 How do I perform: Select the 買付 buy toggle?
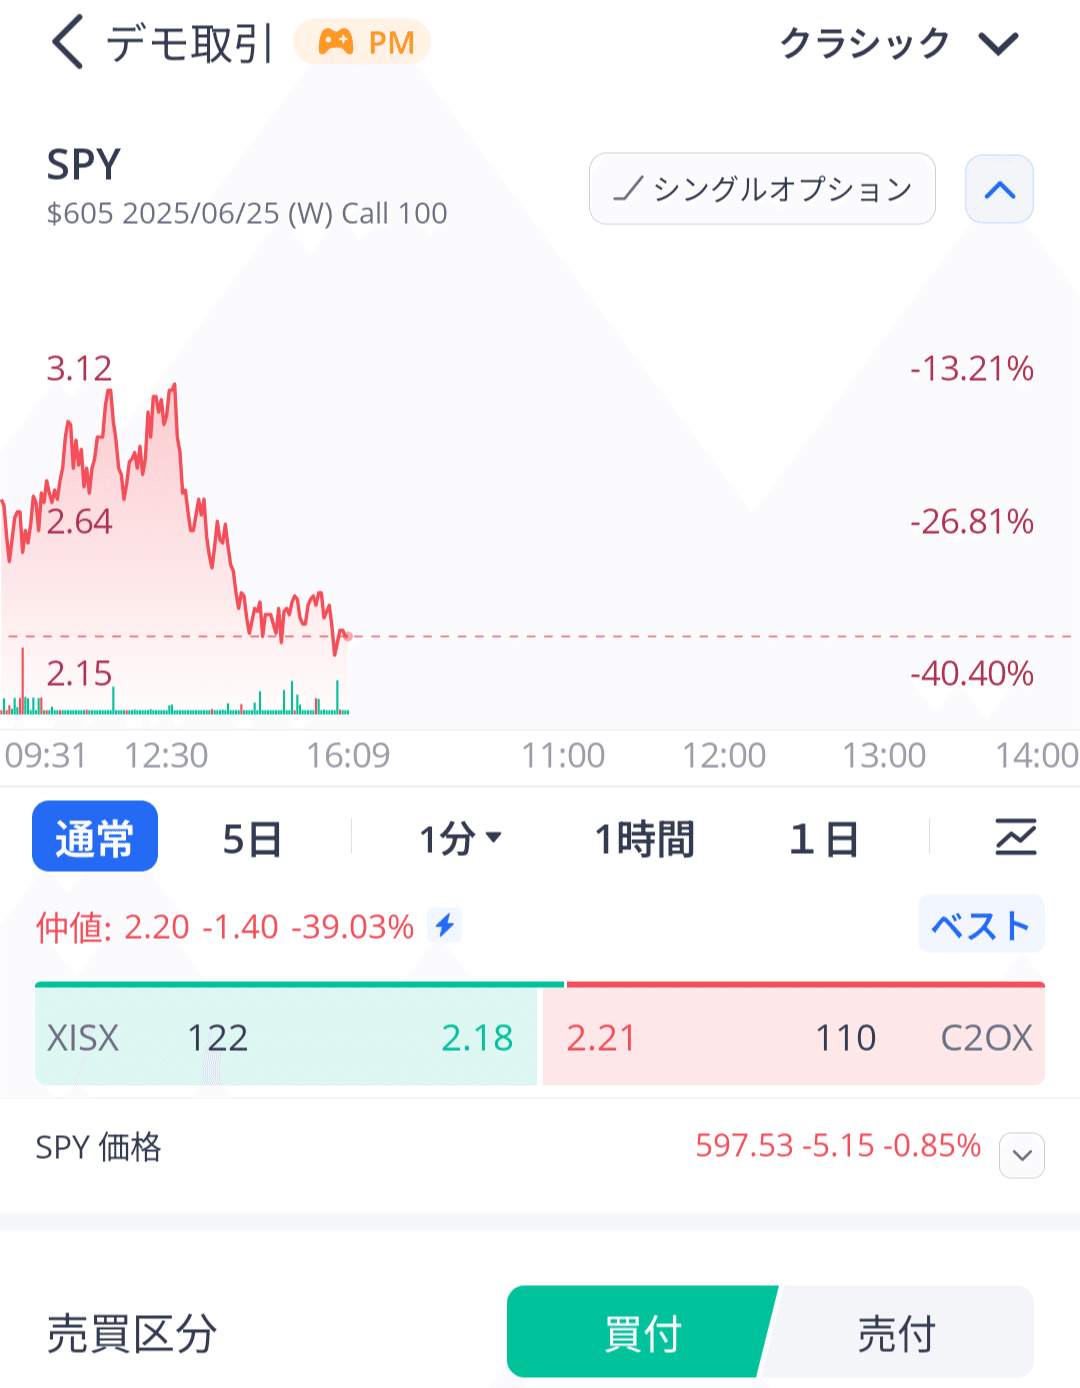click(643, 1332)
